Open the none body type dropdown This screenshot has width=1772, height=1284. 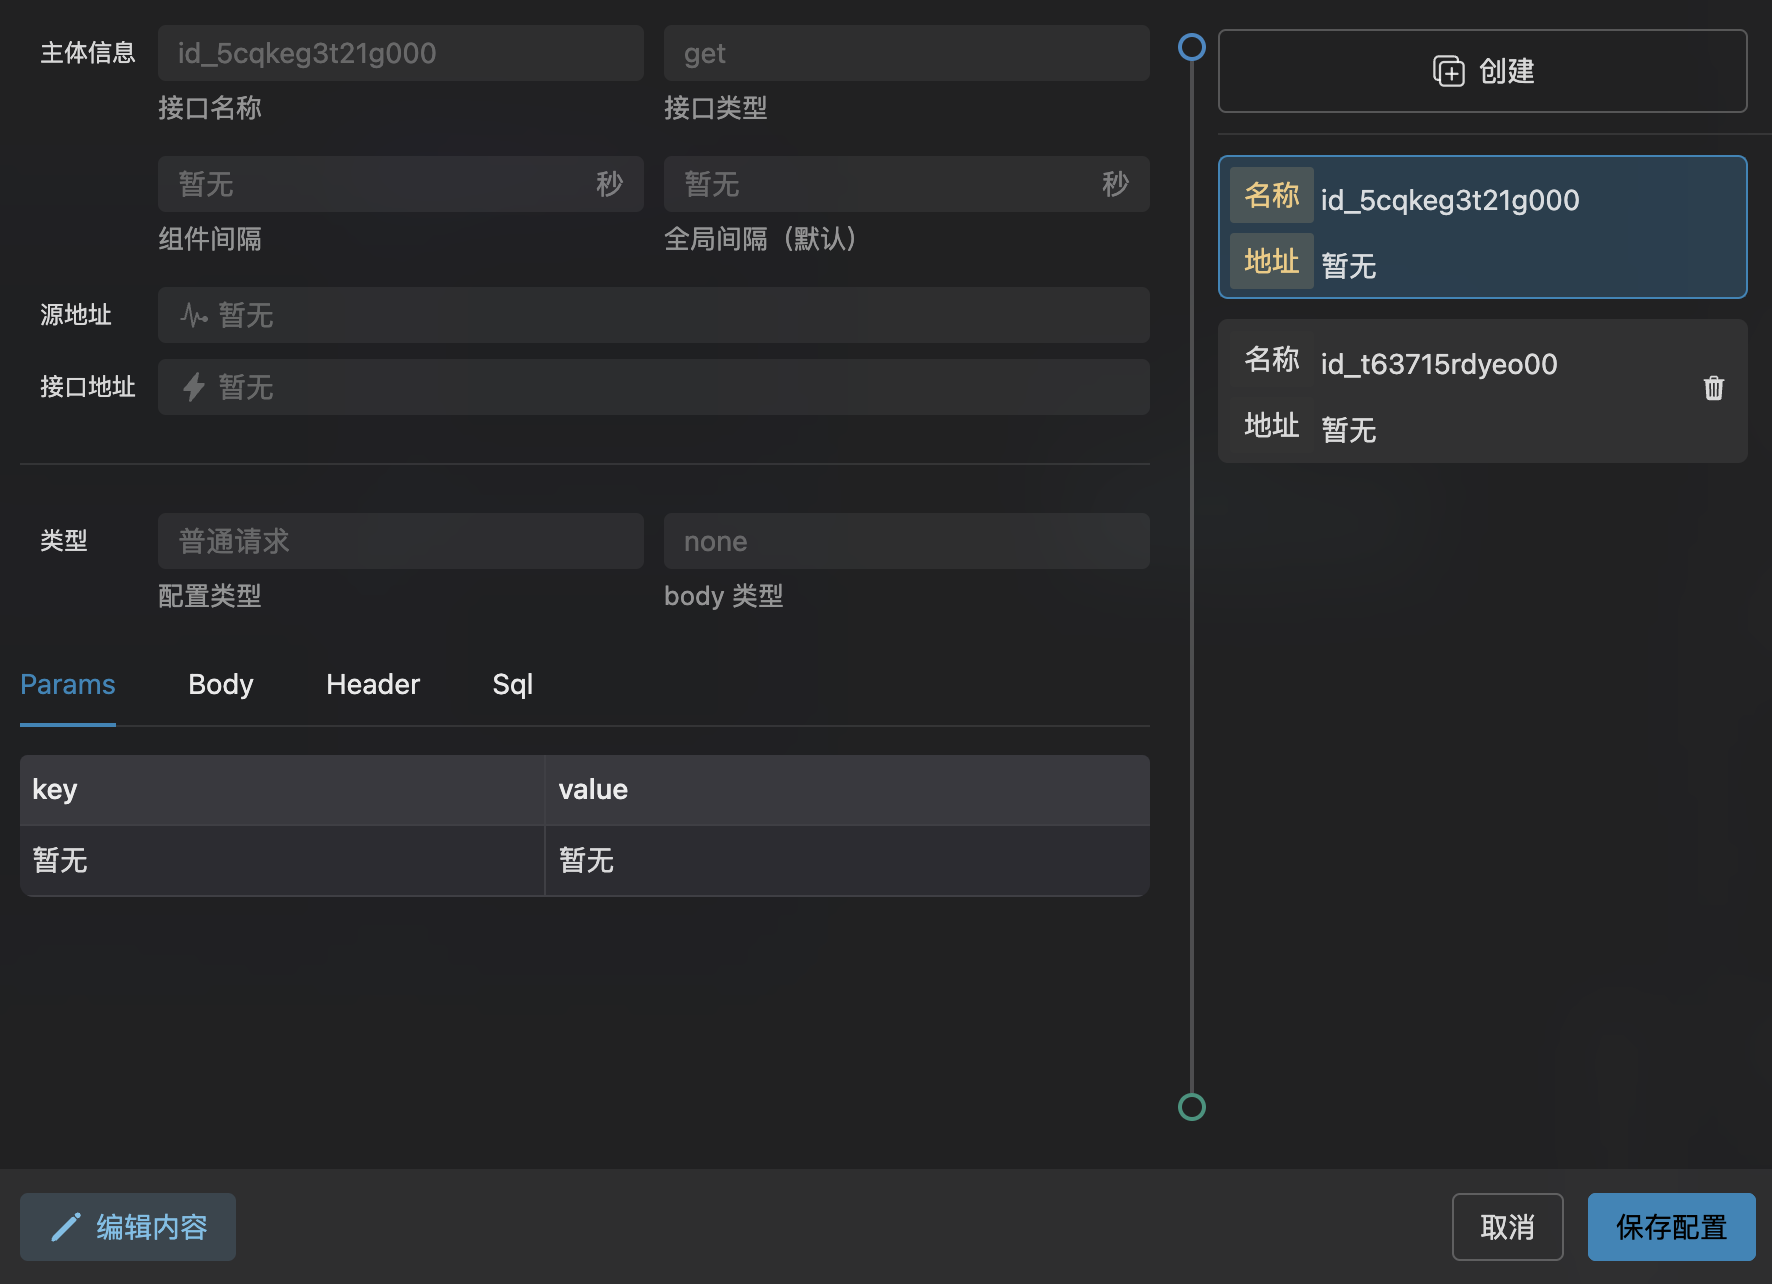pyautogui.click(x=906, y=541)
